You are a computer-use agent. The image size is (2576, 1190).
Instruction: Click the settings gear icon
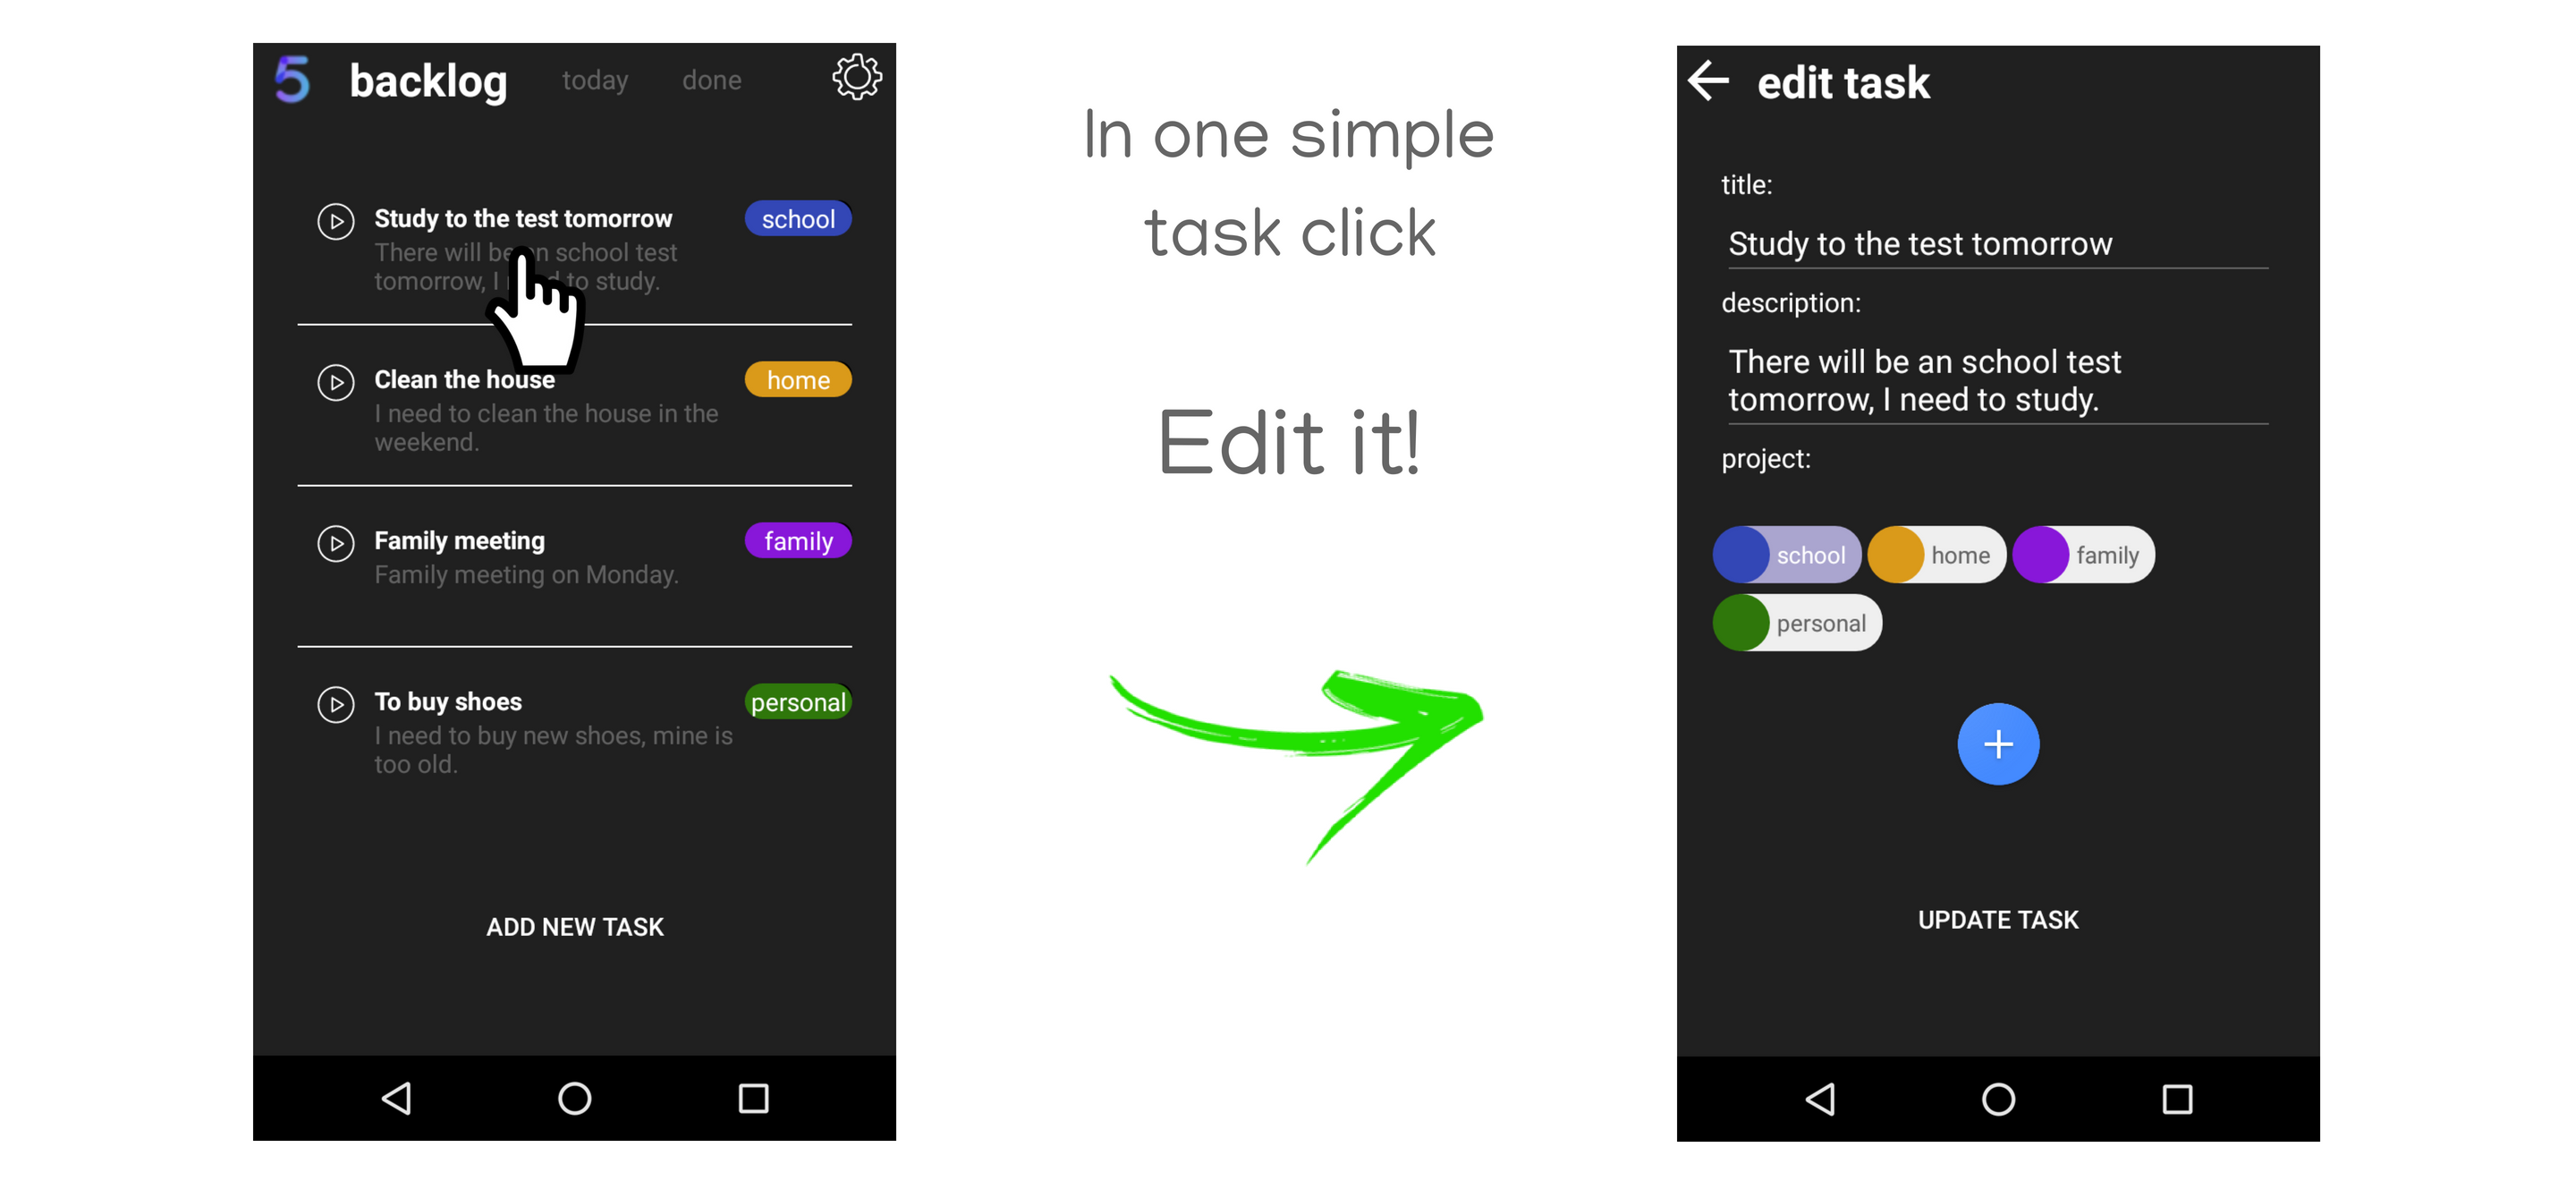[x=856, y=77]
